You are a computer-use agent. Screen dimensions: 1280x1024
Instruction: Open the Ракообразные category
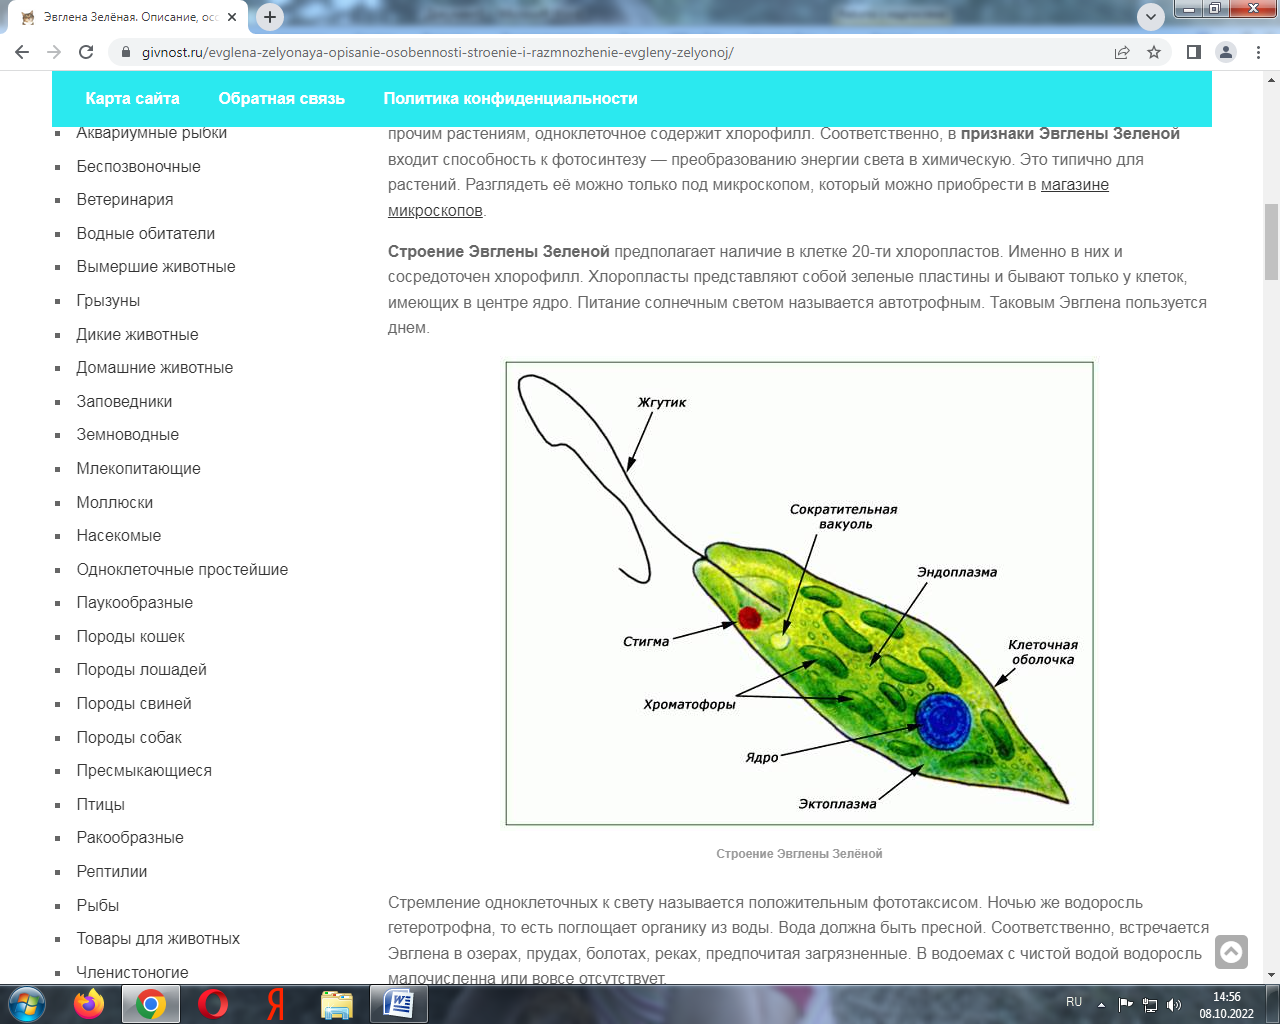[x=130, y=838]
